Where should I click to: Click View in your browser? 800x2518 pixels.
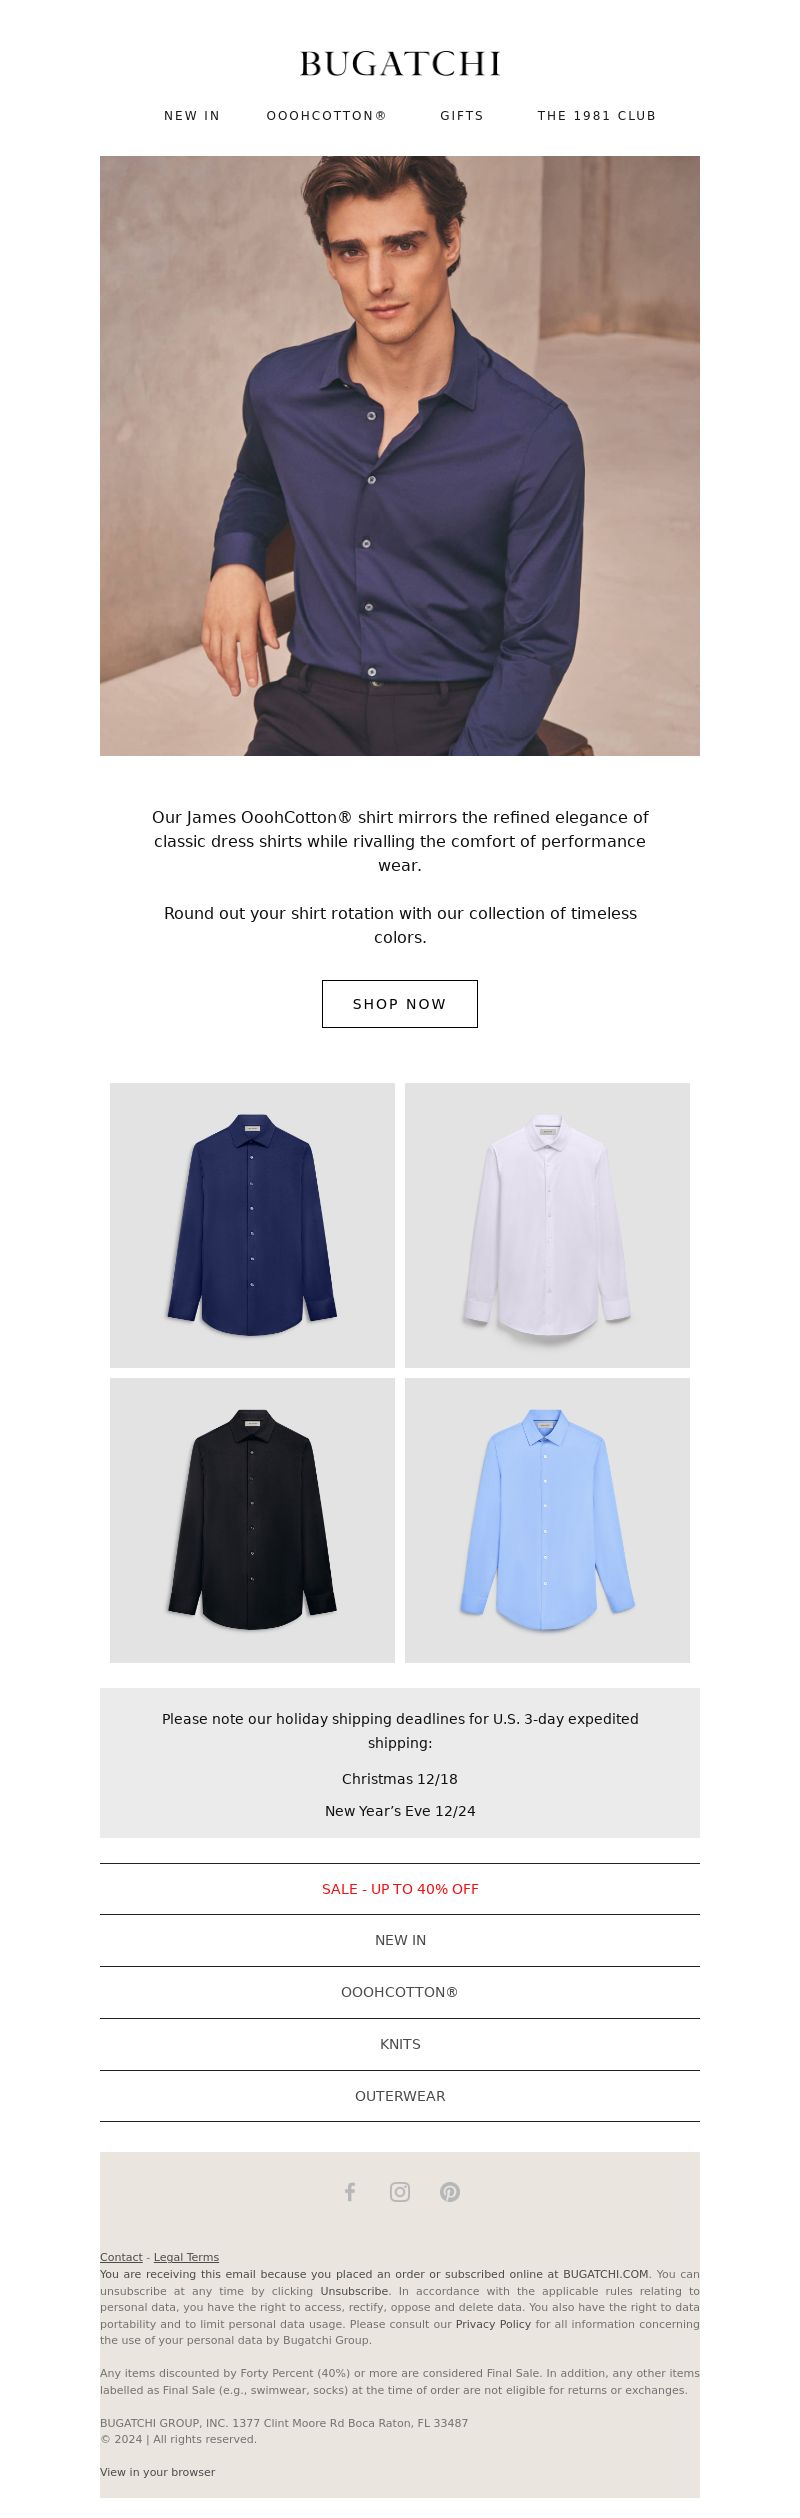click(157, 2472)
